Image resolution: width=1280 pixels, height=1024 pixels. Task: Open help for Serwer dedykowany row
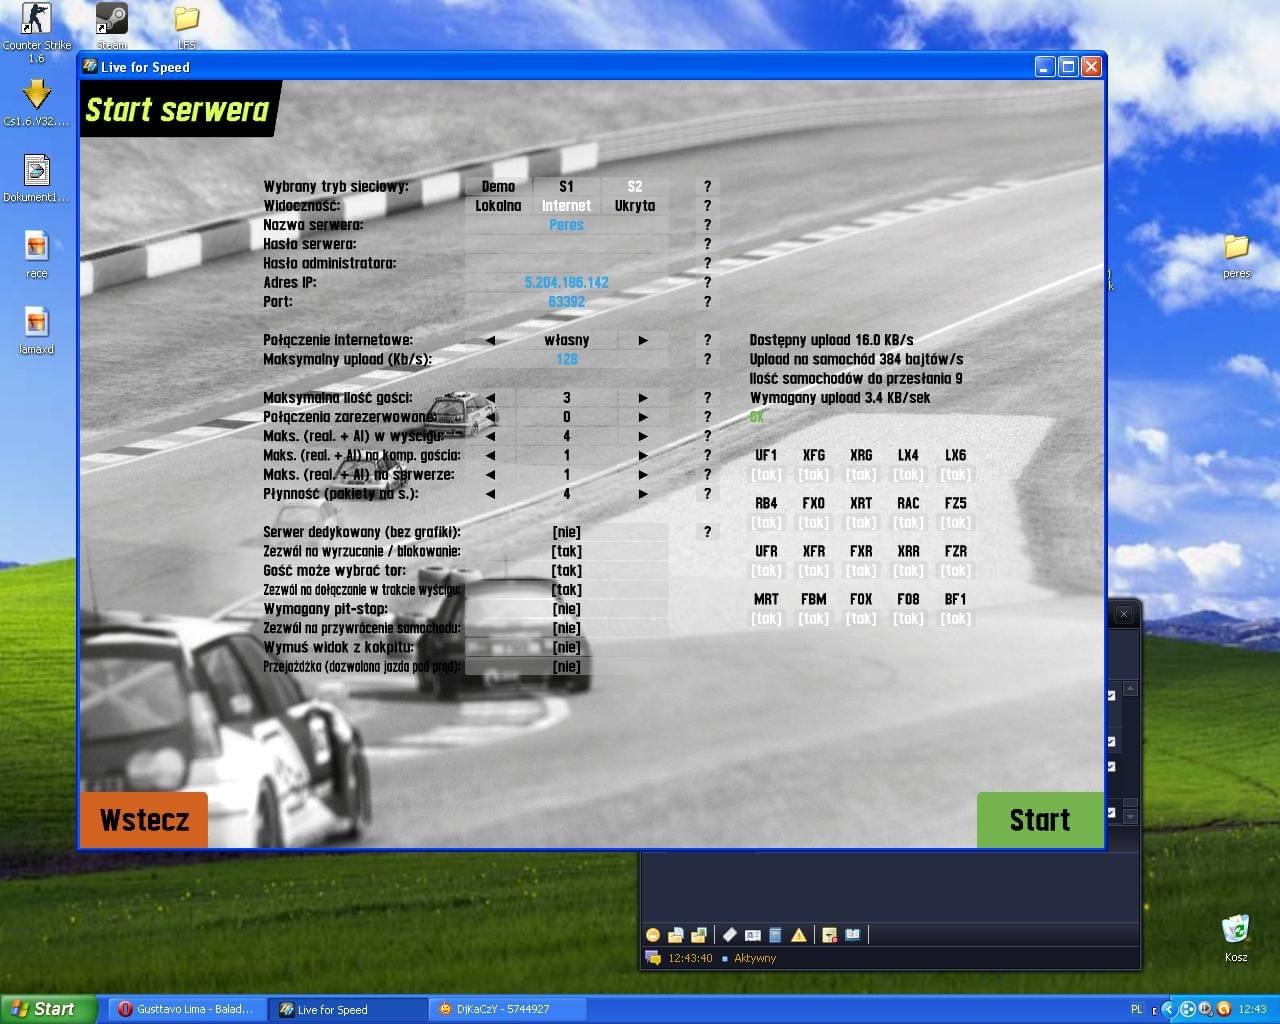click(x=707, y=532)
